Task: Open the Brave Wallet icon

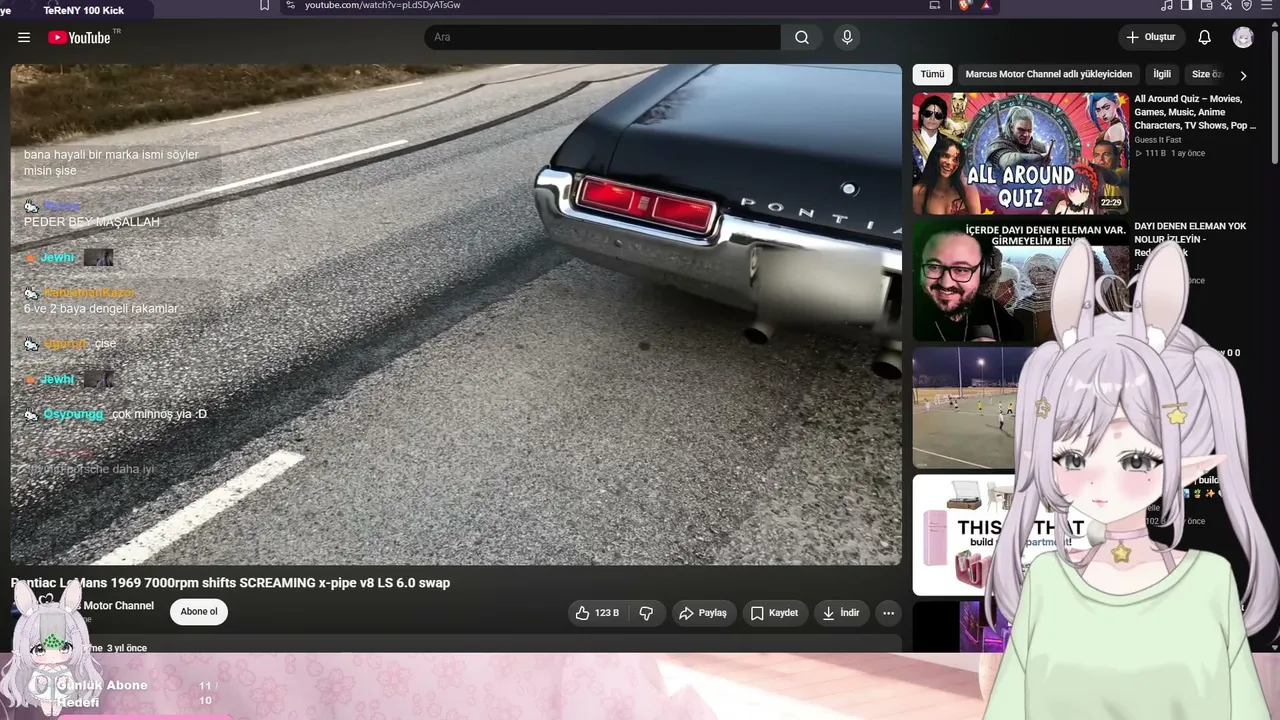Action: pyautogui.click(x=1207, y=5)
